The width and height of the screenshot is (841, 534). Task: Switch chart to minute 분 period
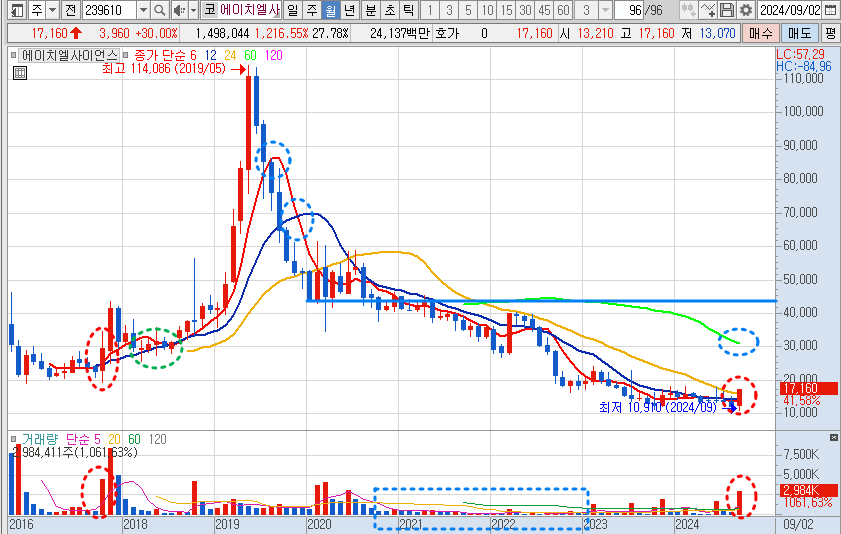pyautogui.click(x=371, y=10)
